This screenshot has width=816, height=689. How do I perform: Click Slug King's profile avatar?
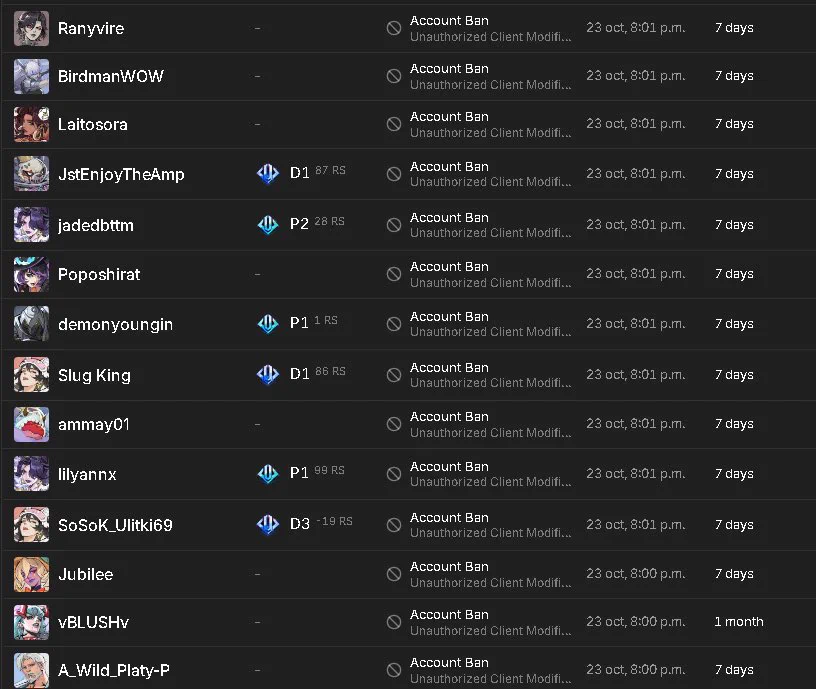(31, 375)
